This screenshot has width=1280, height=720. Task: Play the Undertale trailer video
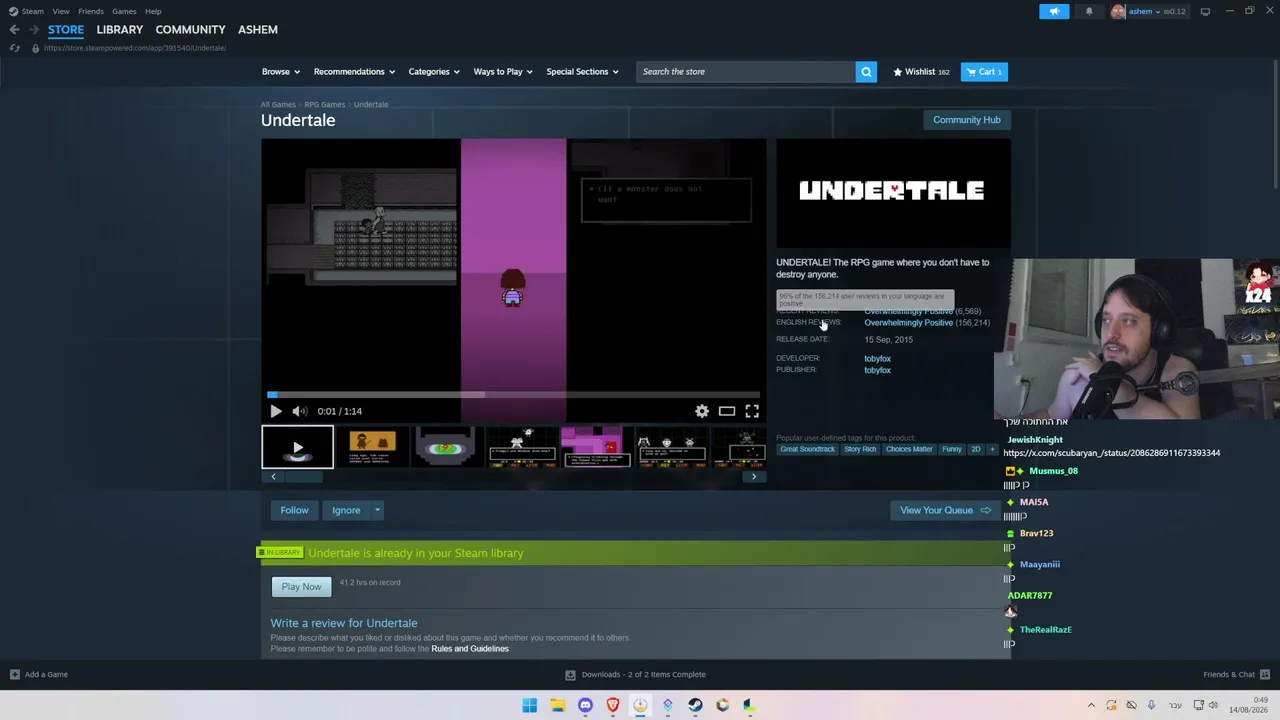coord(276,411)
